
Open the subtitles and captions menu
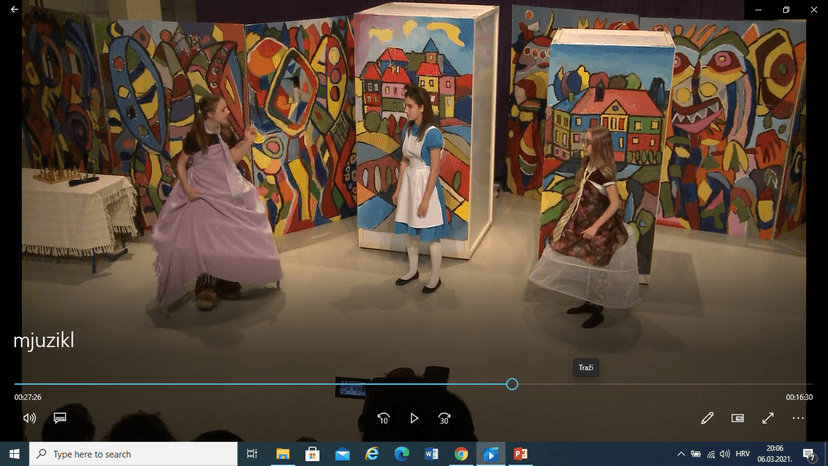click(60, 418)
